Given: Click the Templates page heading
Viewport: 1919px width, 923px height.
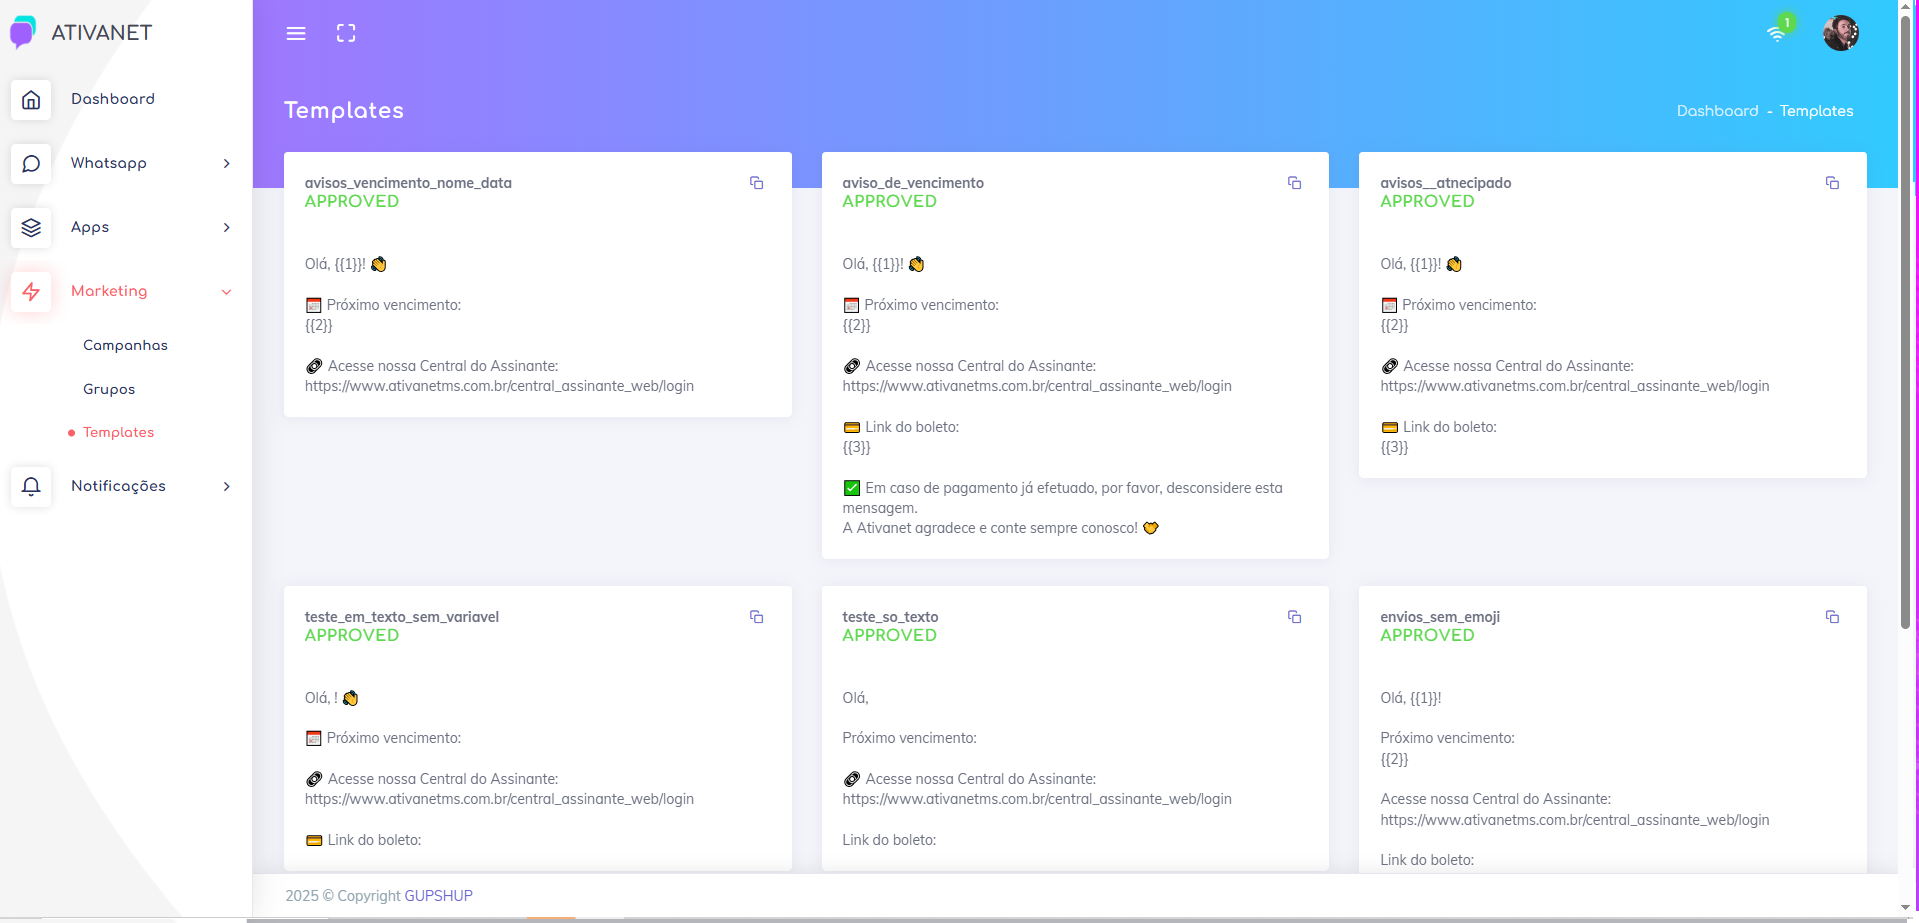Looking at the screenshot, I should click(344, 110).
